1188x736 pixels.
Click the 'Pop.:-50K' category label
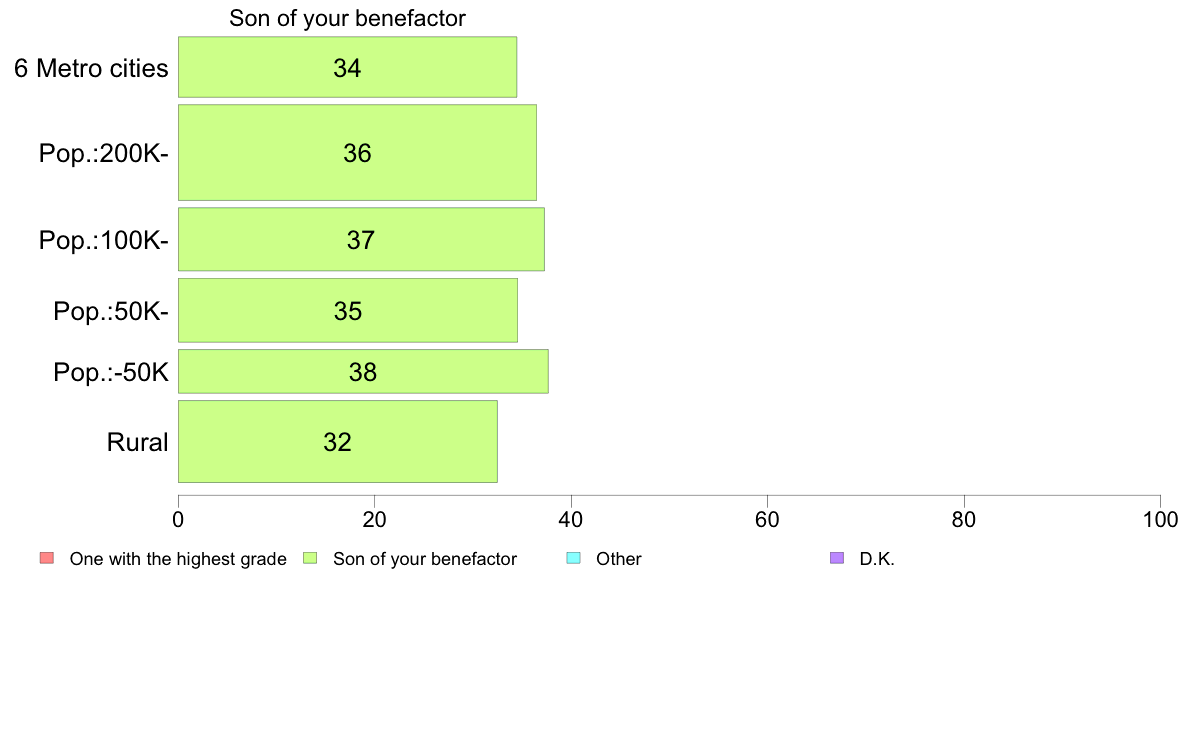click(111, 372)
